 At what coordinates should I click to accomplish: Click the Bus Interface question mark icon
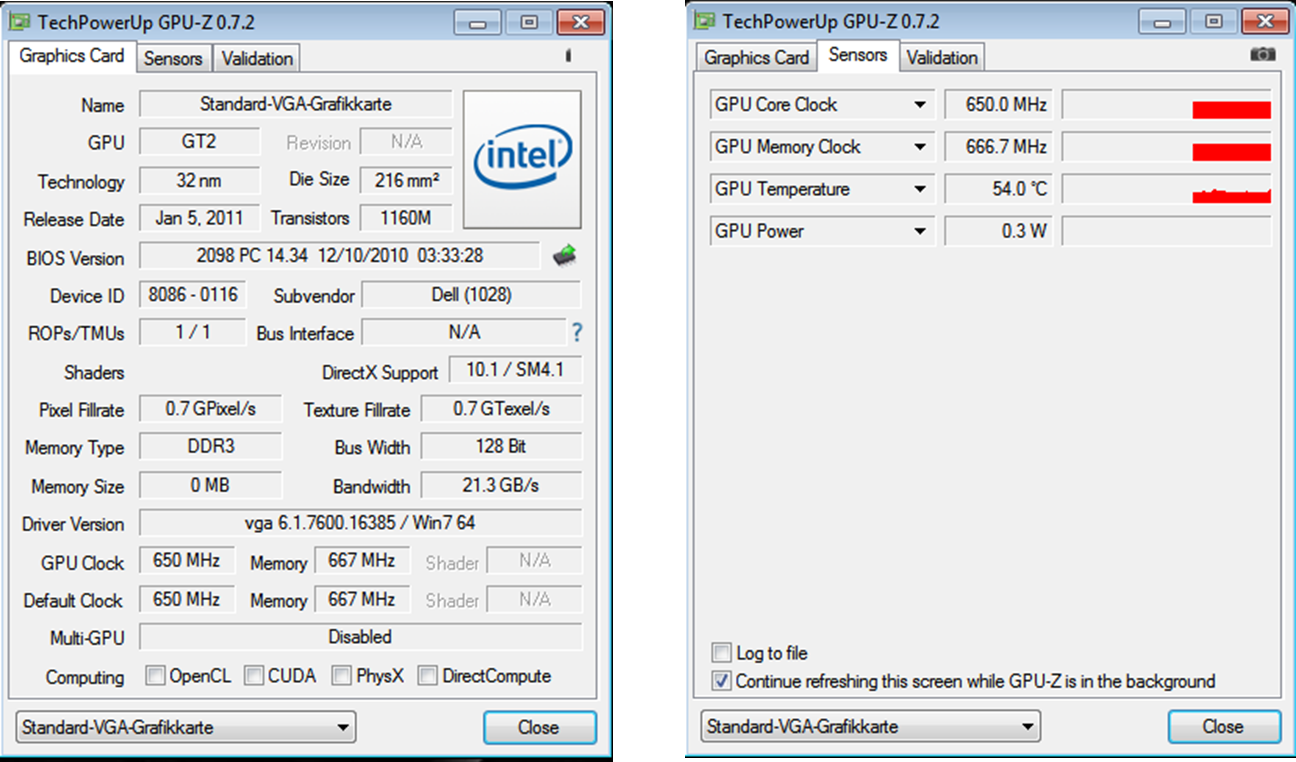[x=576, y=332]
